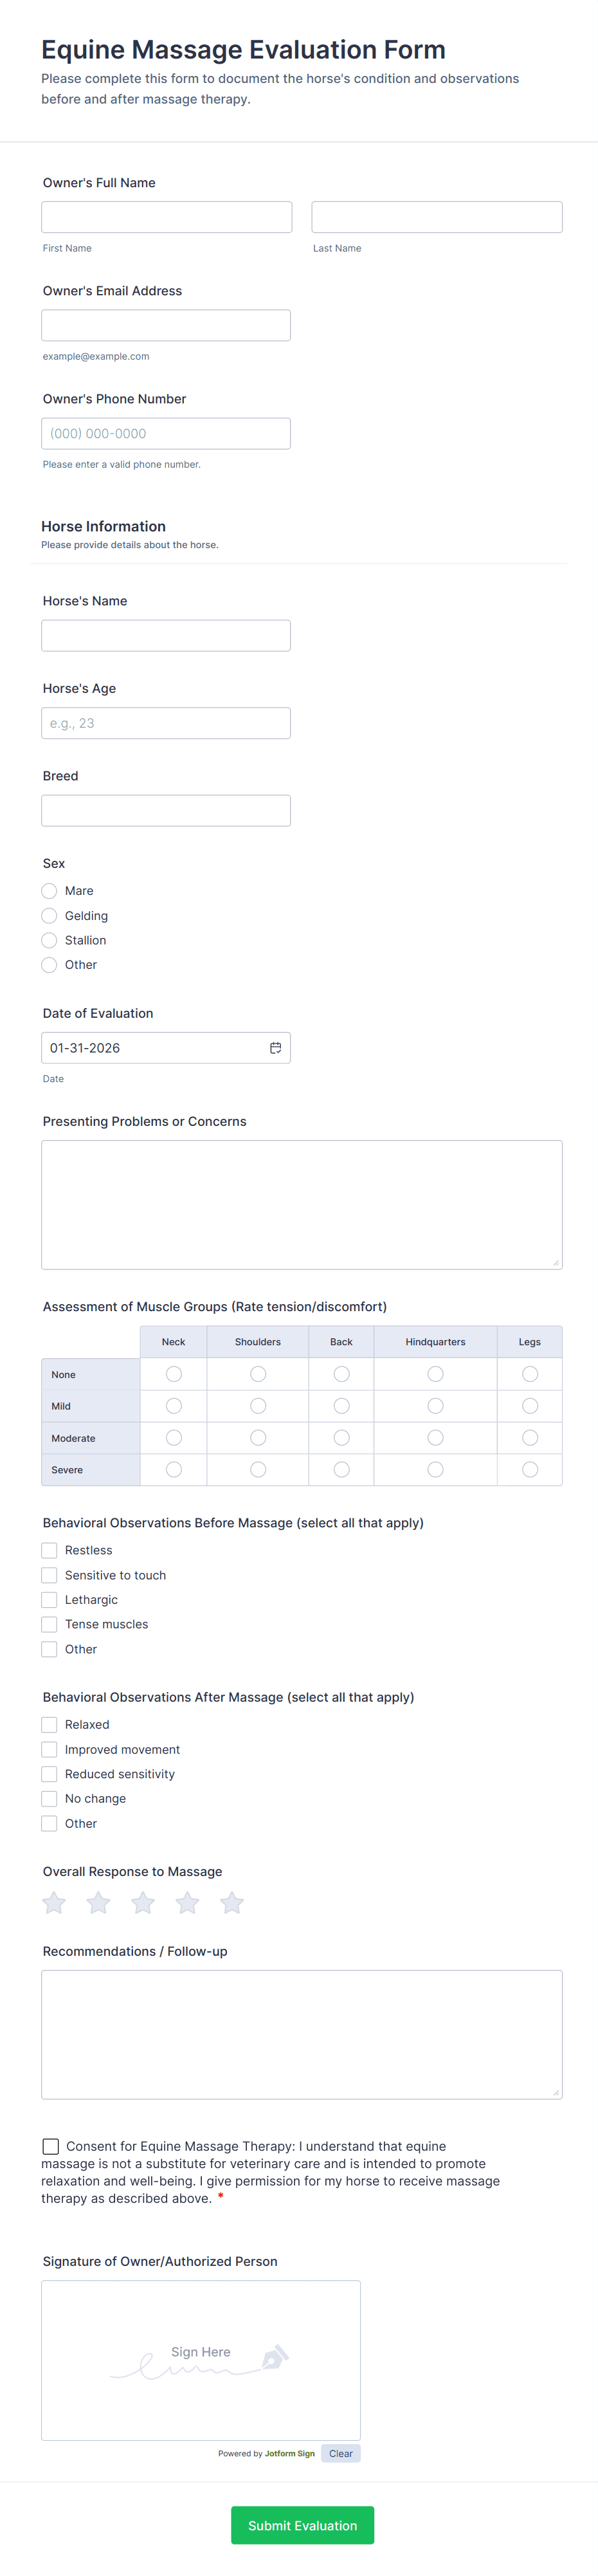The image size is (598, 2576).
Task: Give five star overall response
Action: click(232, 1903)
